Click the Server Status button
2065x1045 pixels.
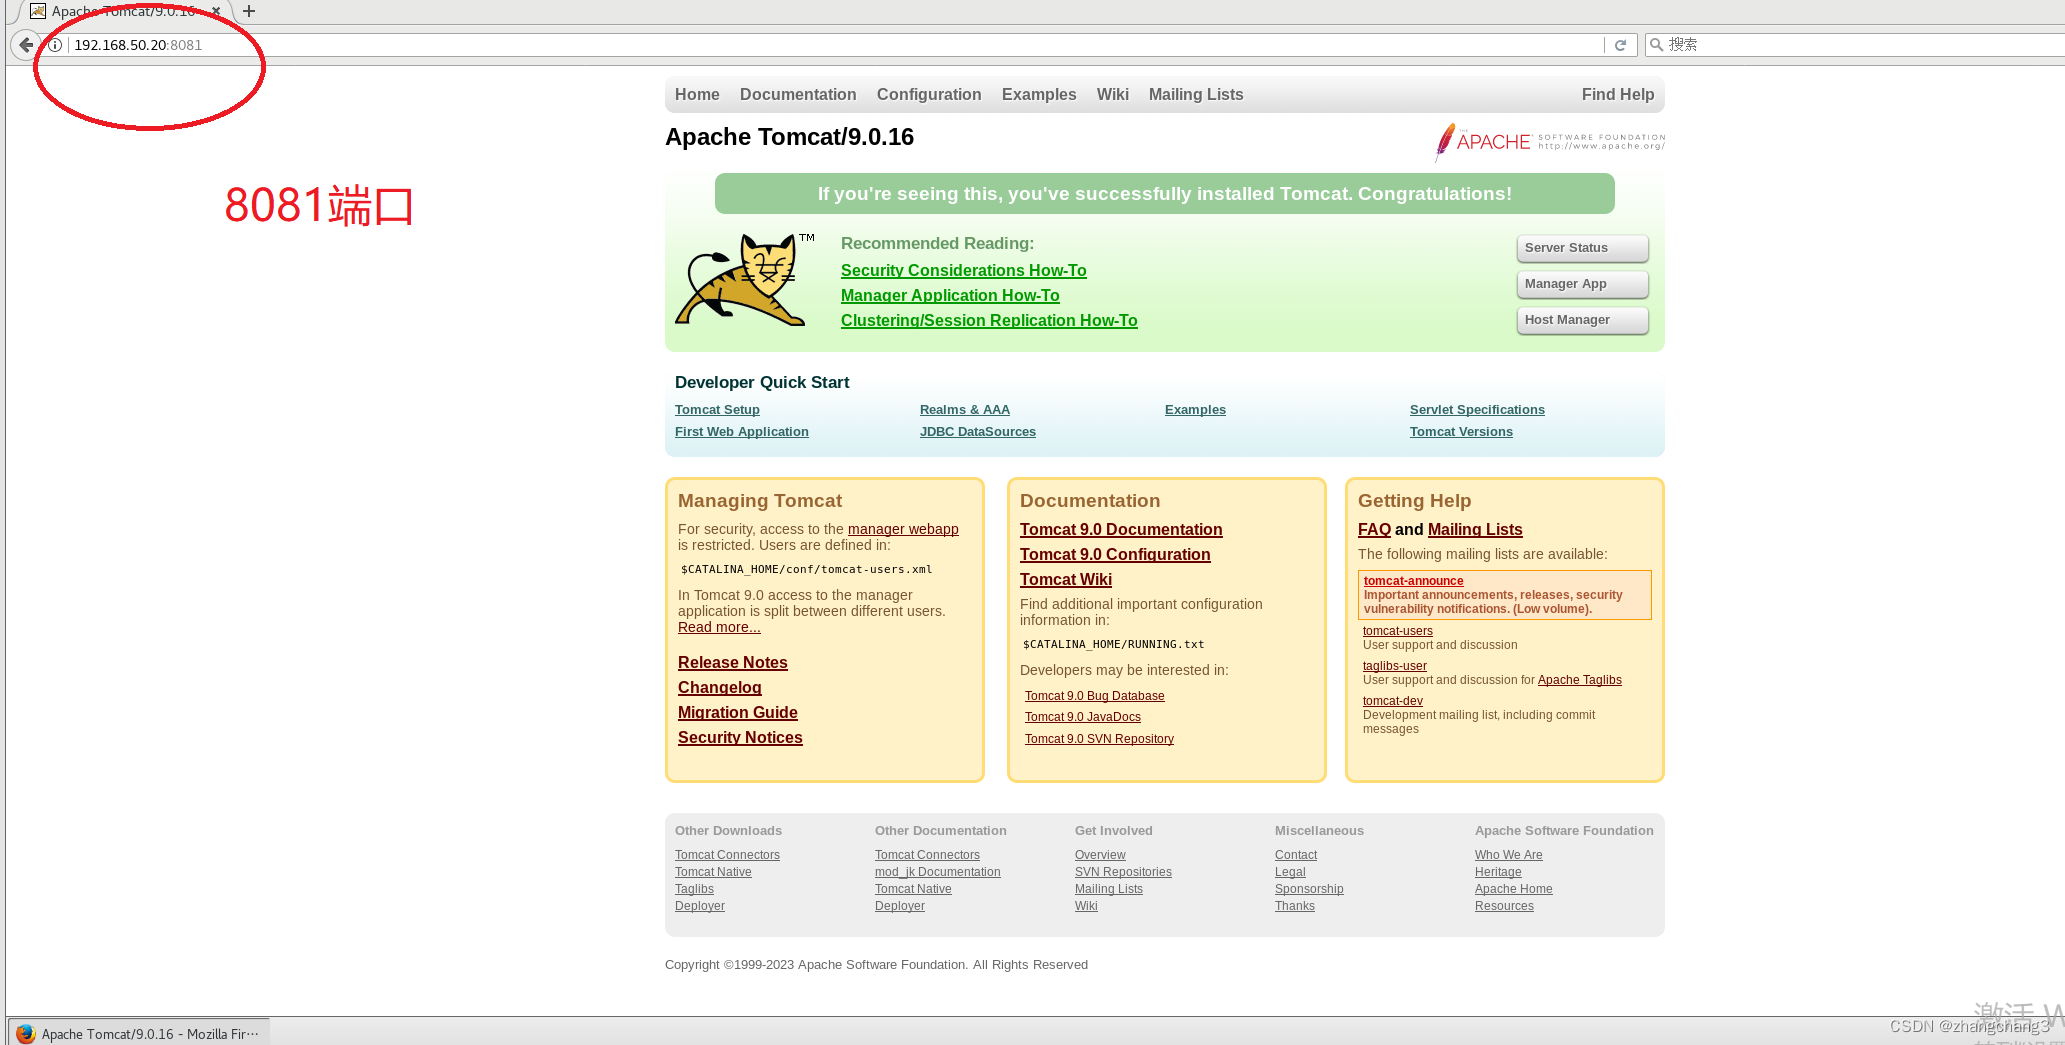1582,248
